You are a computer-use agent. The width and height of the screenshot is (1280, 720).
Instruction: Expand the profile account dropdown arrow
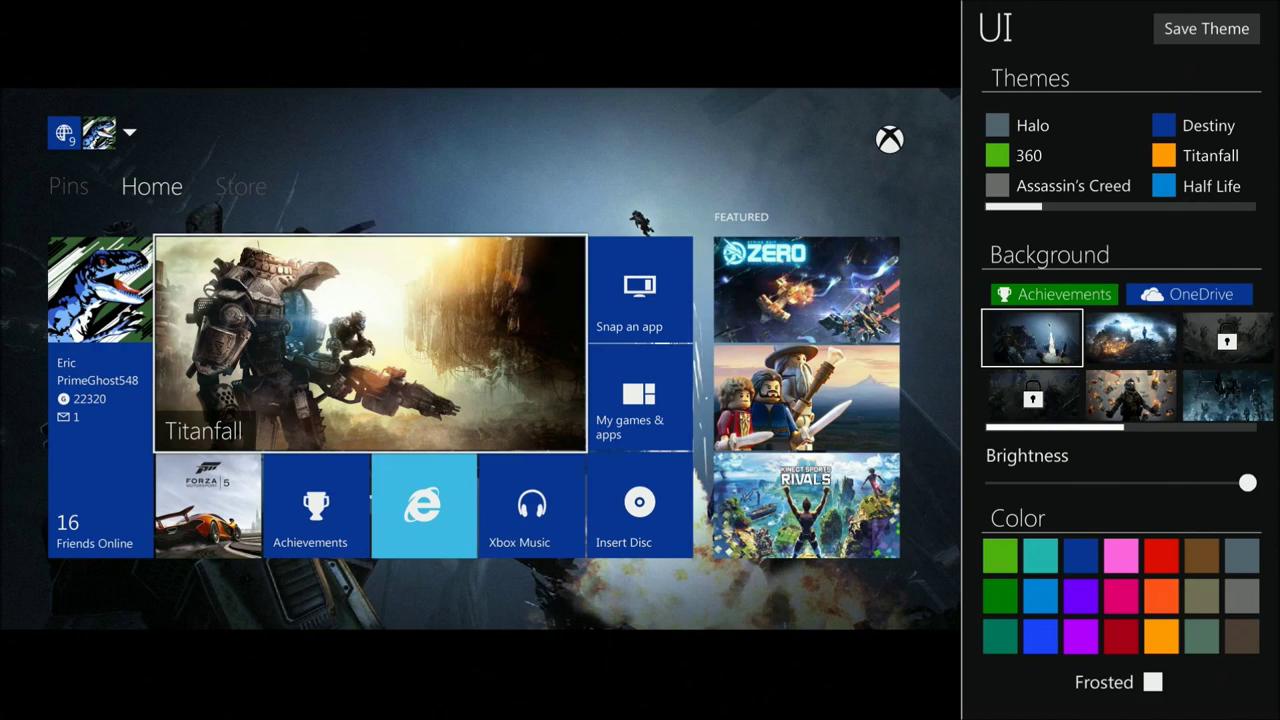[129, 132]
